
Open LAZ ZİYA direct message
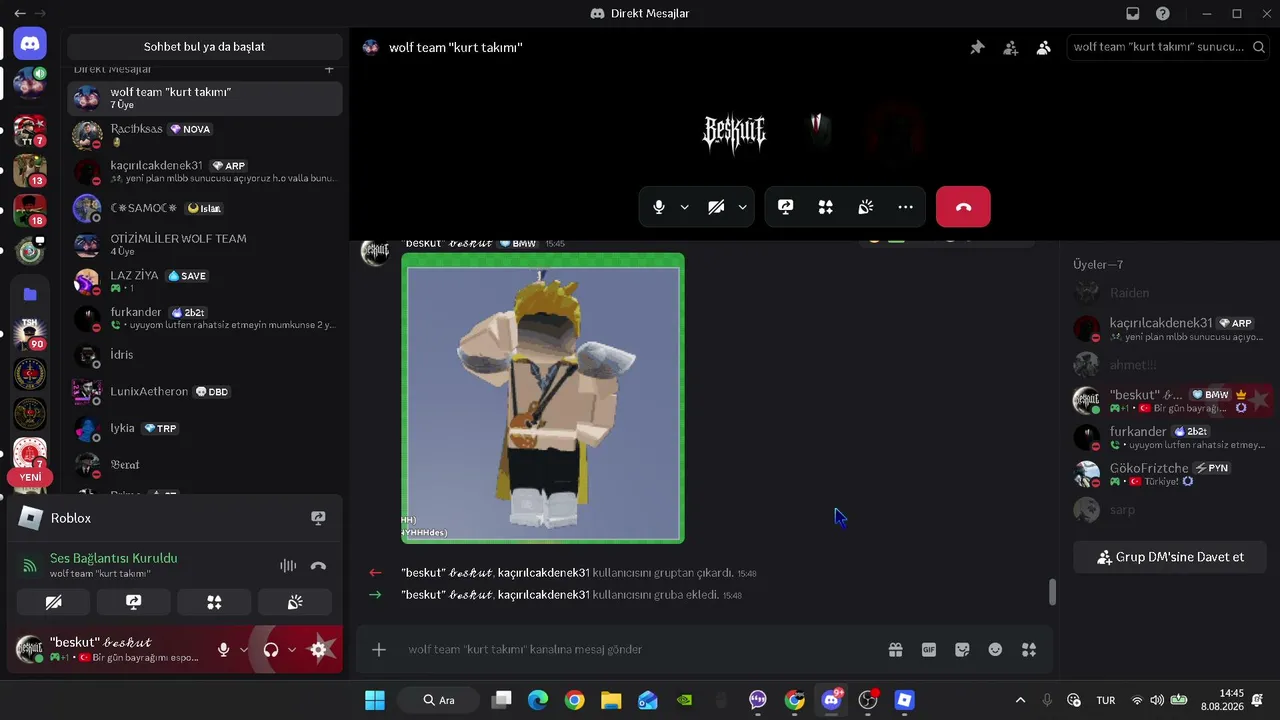[205, 282]
